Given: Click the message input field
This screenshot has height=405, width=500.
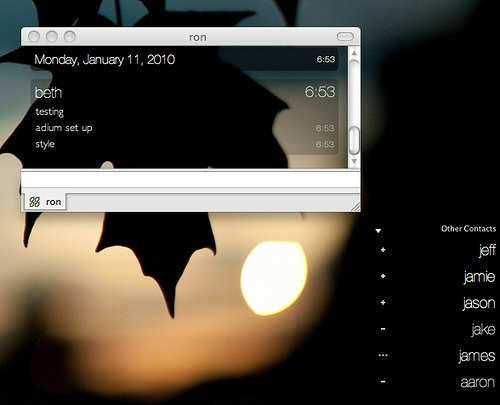Looking at the screenshot, I should pos(190,180).
